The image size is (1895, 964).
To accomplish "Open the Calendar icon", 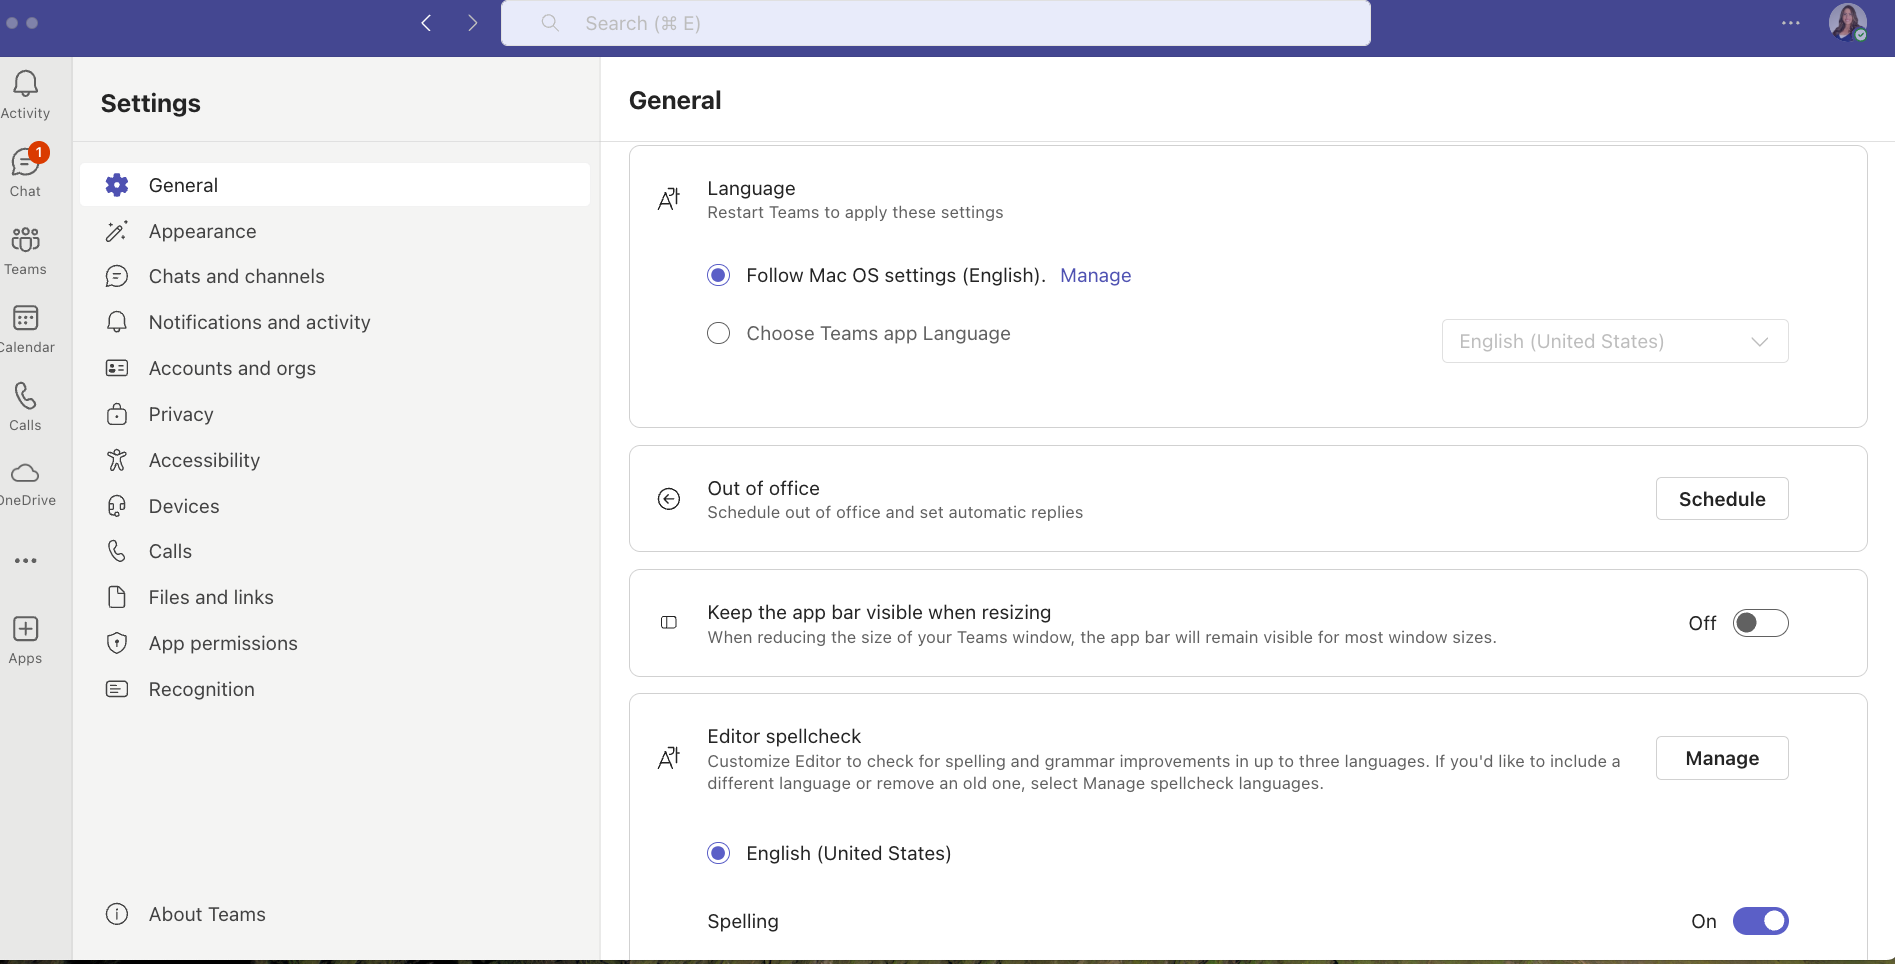I will (x=25, y=318).
